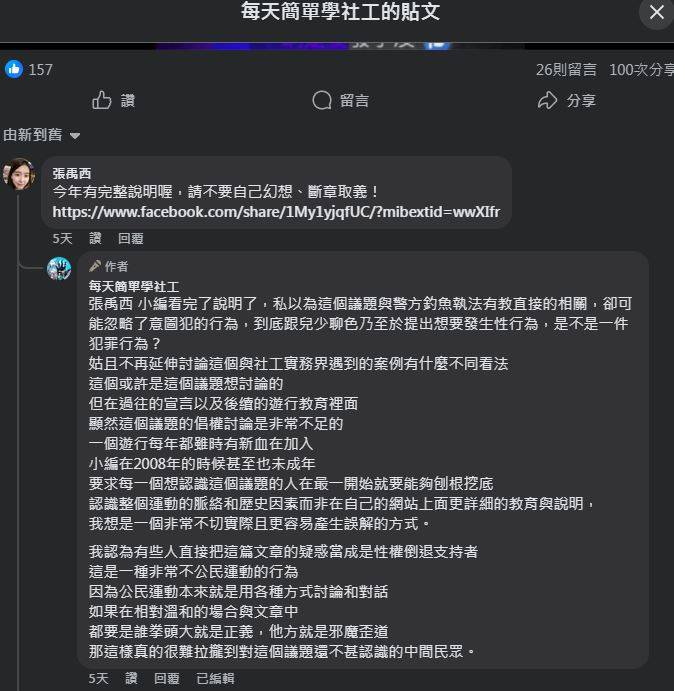Close the post dialog with the X

click(x=656, y=12)
